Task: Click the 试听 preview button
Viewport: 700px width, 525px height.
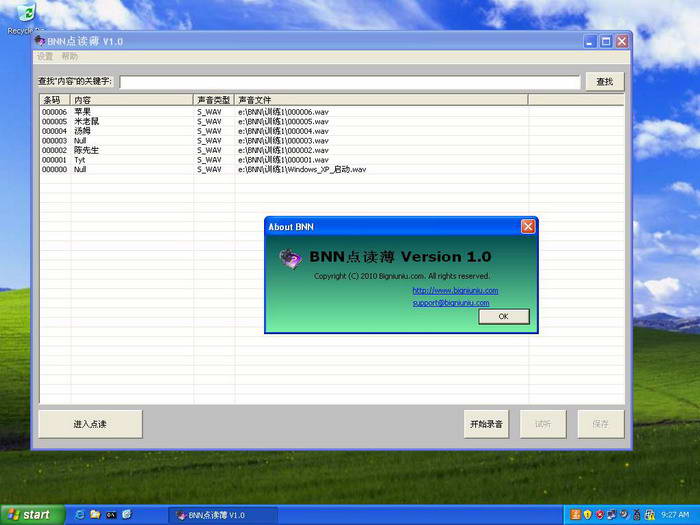Action: coord(543,424)
